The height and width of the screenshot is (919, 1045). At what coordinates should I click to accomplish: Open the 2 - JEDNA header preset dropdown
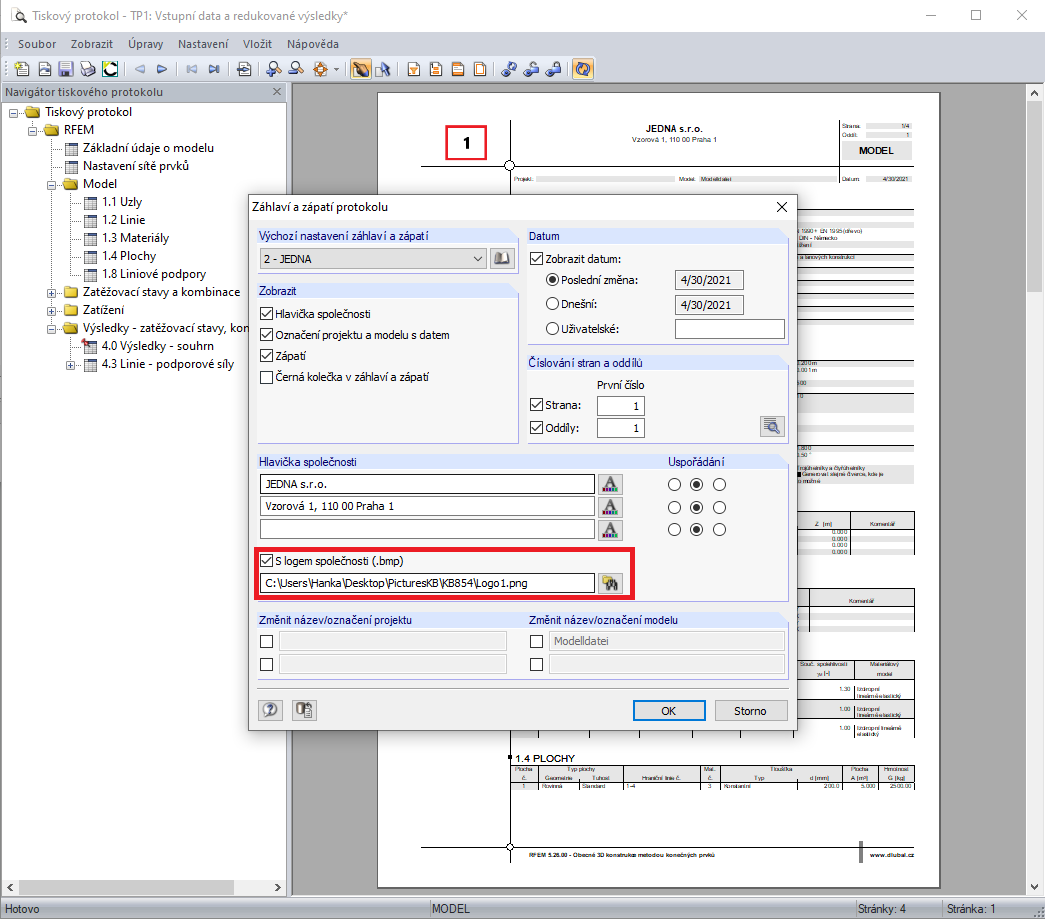(373, 259)
